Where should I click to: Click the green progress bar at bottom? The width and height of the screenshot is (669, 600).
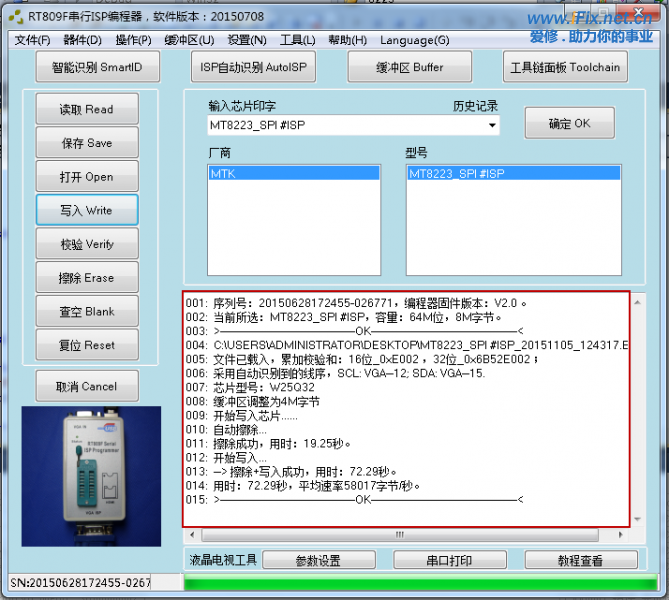pos(410,582)
